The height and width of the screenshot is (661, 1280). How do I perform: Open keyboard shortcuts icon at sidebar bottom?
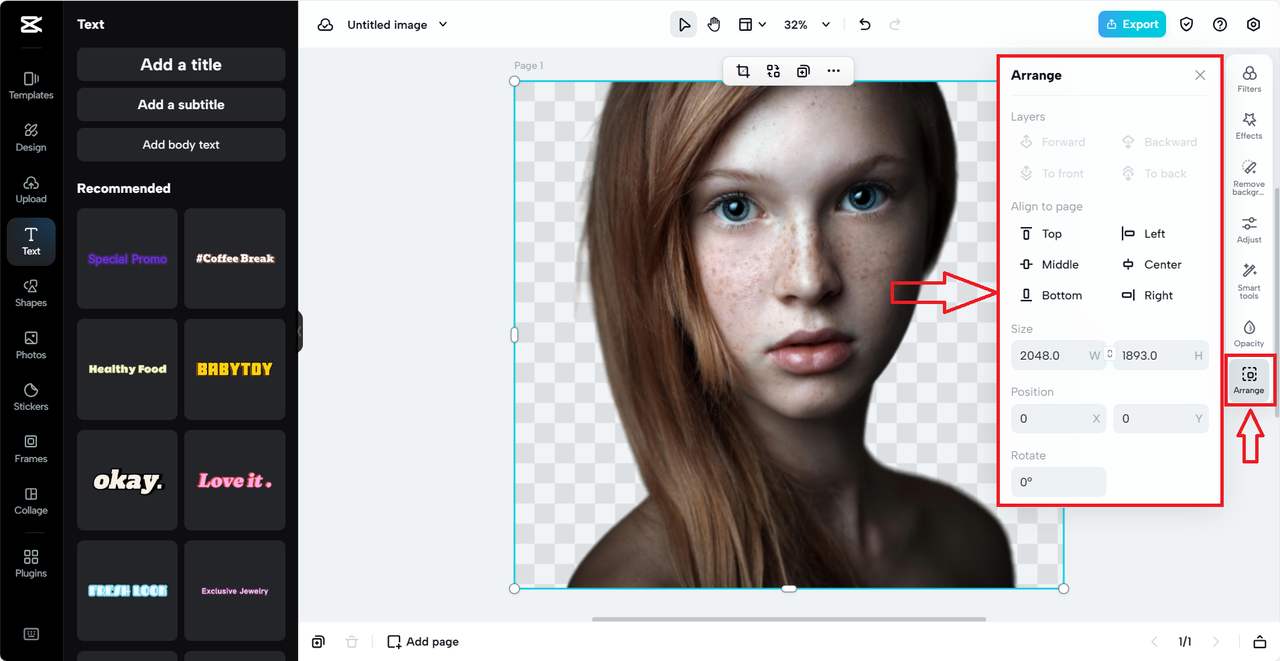point(31,634)
